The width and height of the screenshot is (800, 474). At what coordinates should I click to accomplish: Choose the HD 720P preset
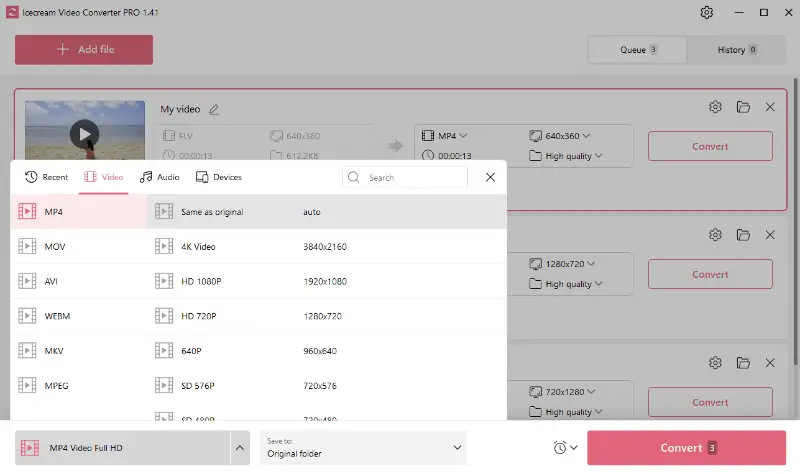327,316
